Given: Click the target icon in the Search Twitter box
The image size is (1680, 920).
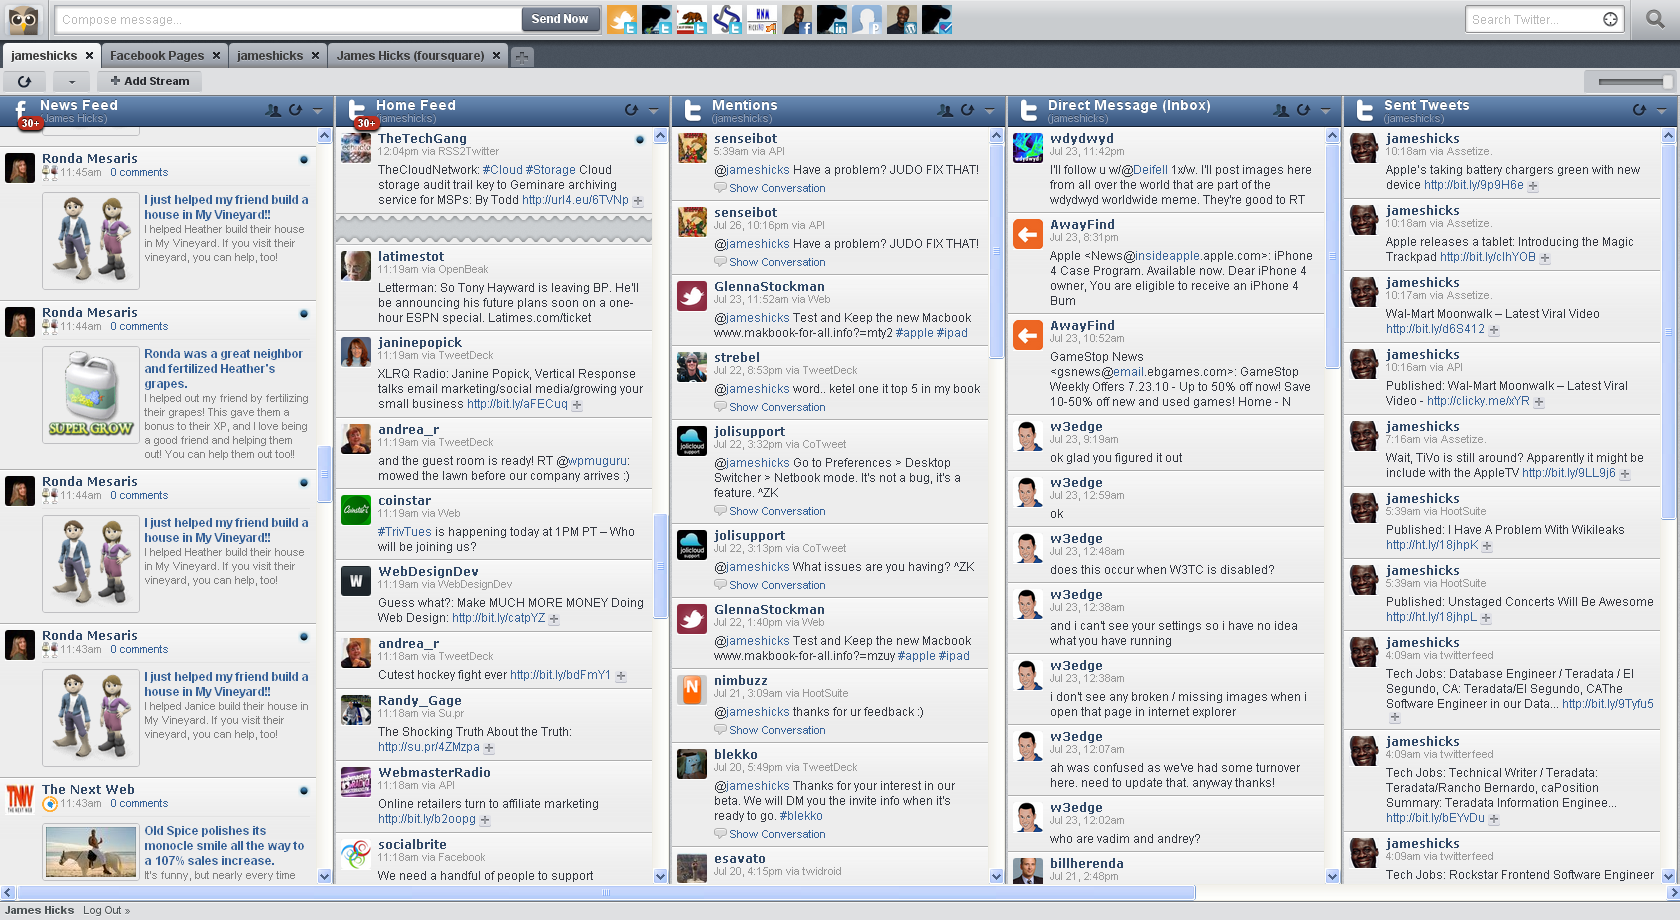Looking at the screenshot, I should pos(1610,19).
